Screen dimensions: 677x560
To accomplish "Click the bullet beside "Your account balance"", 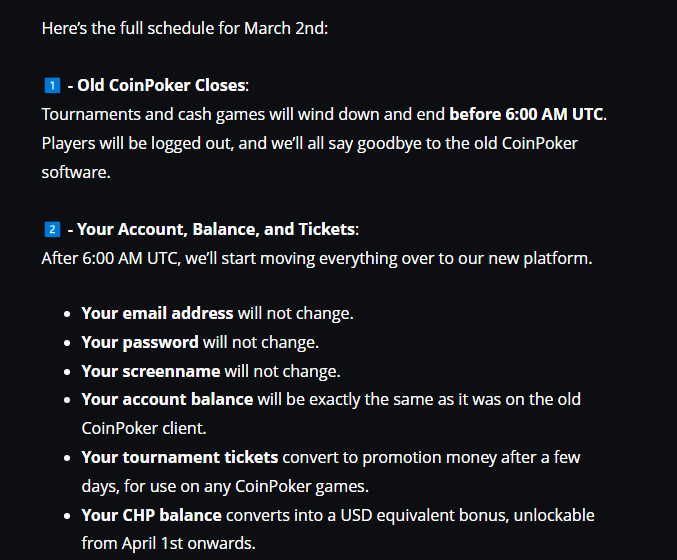I will click(x=69, y=400).
